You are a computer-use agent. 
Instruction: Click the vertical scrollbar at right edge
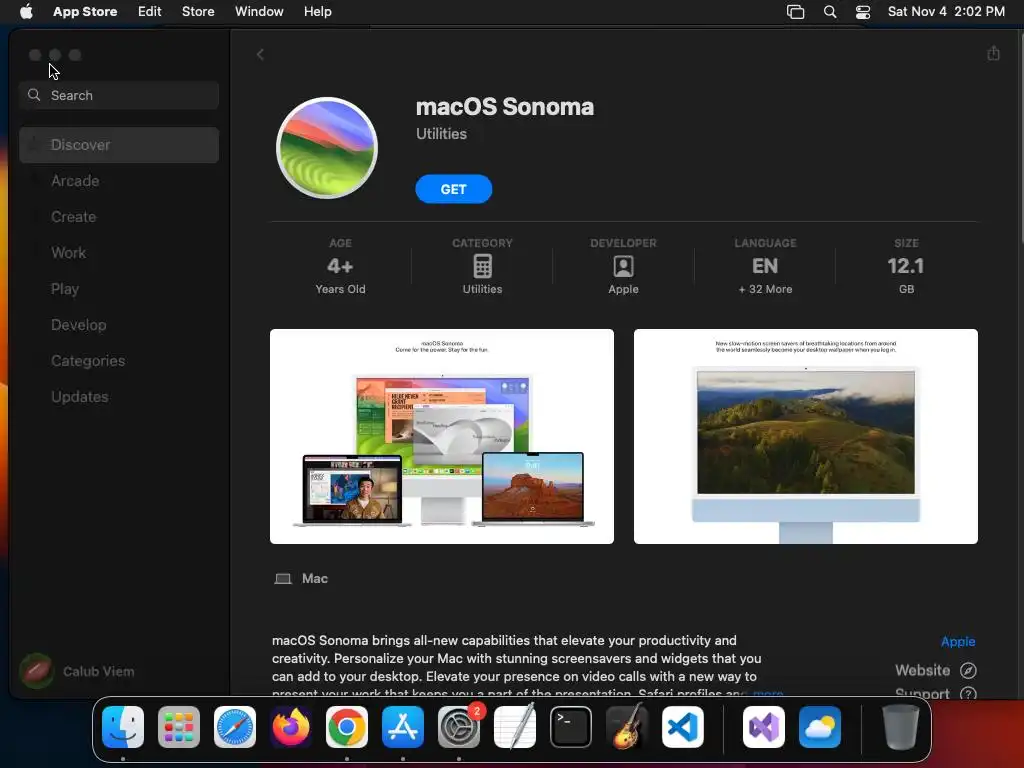[x=1020, y=137]
